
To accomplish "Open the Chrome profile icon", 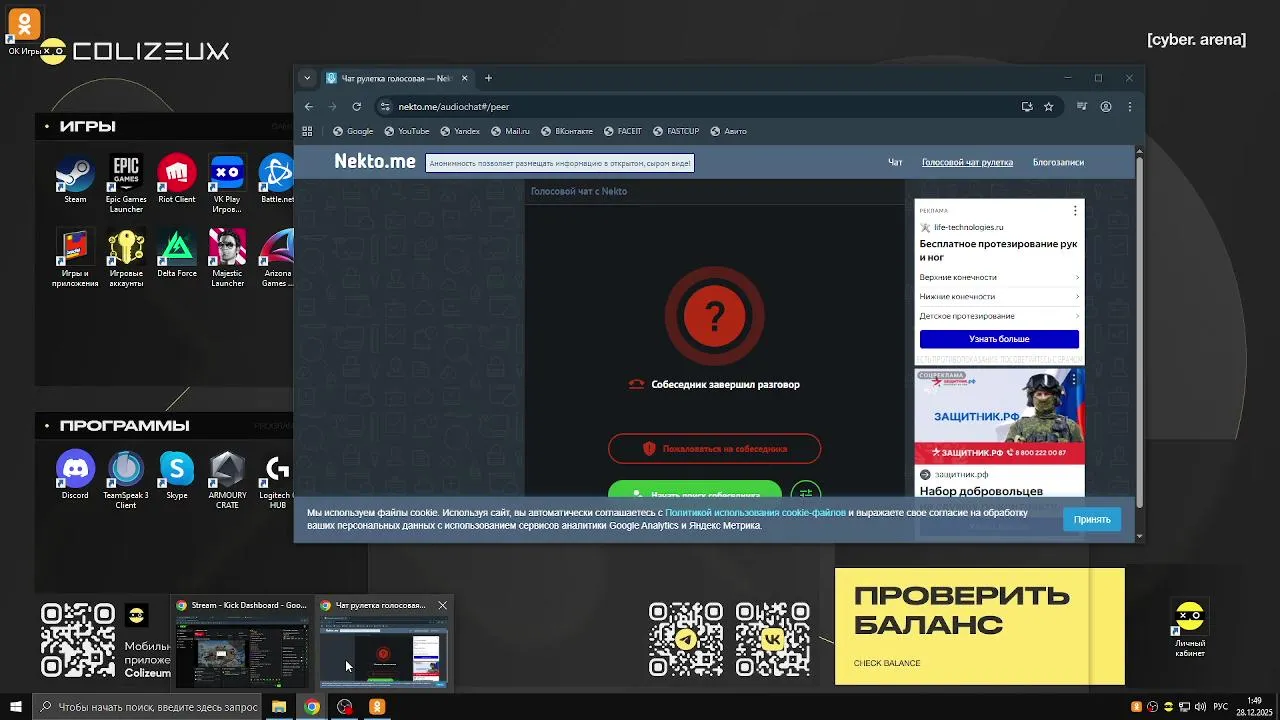I will coord(1106,107).
